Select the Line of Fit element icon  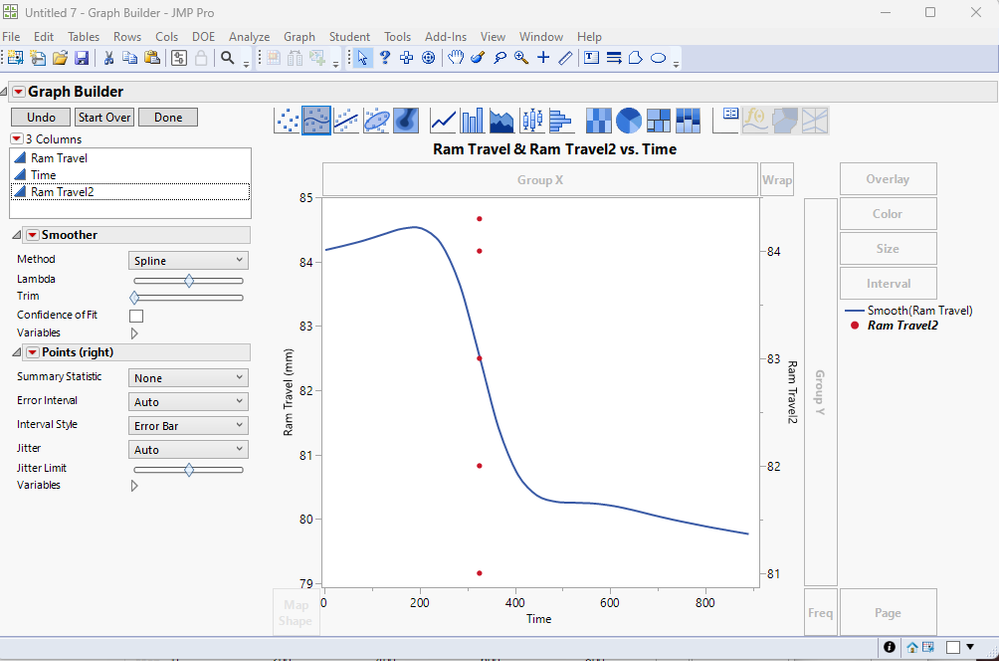(x=346, y=120)
